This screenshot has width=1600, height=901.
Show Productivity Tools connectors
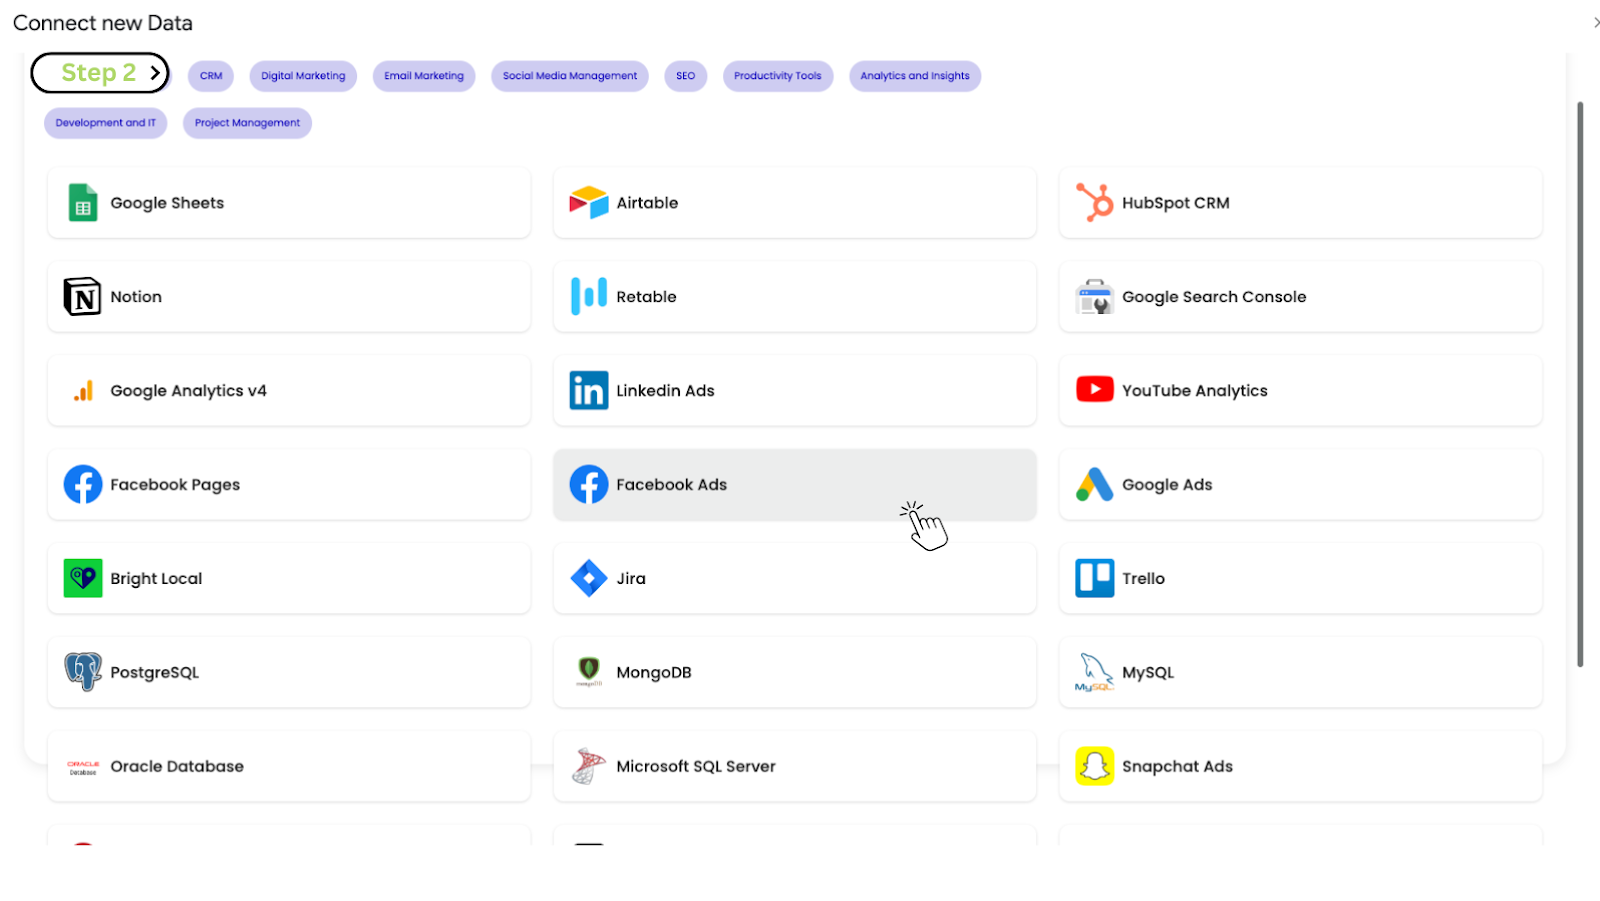click(x=778, y=76)
